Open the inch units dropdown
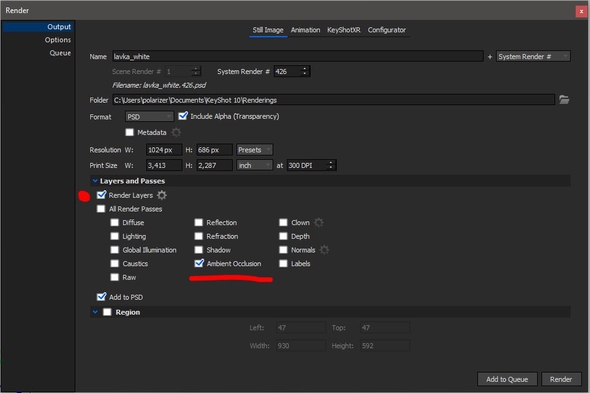This screenshot has height=393, width=590. [x=254, y=165]
